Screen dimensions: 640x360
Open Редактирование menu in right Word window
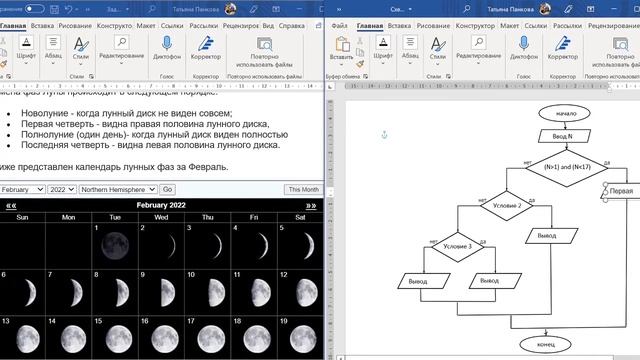tap(478, 51)
